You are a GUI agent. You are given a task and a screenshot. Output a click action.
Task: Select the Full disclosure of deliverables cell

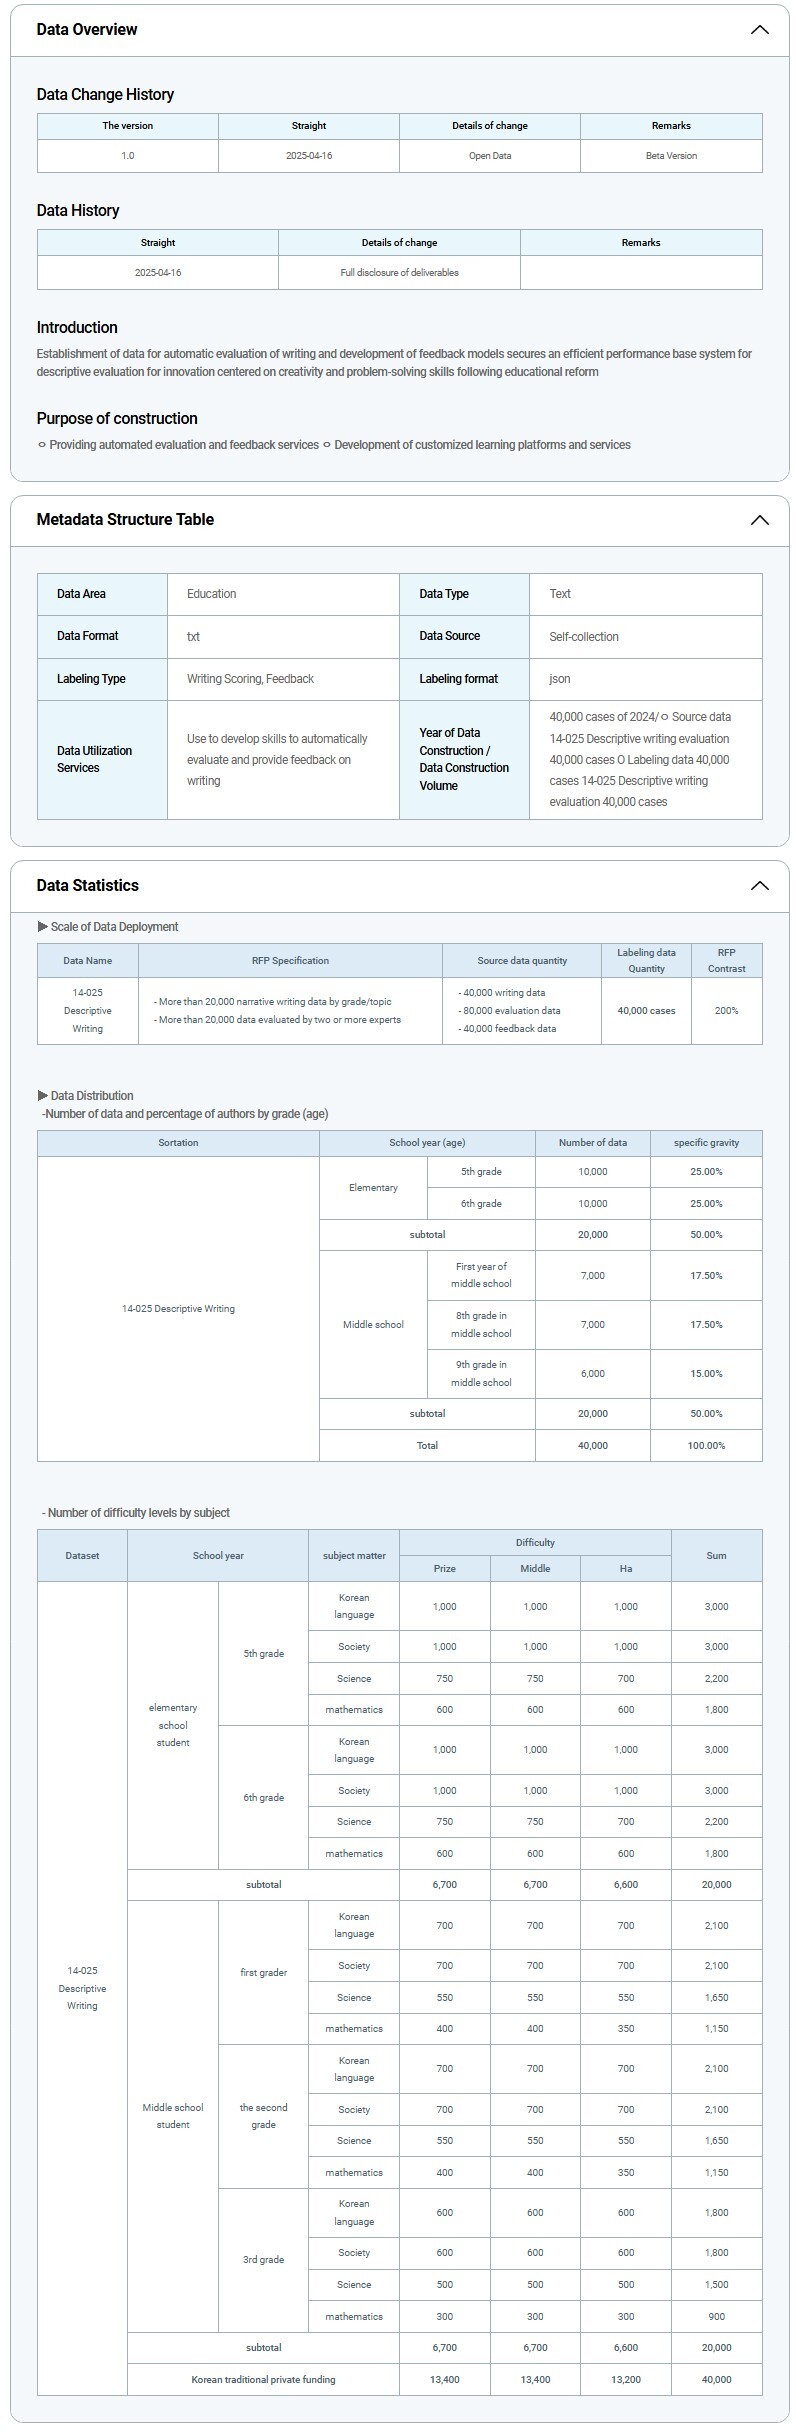click(399, 273)
